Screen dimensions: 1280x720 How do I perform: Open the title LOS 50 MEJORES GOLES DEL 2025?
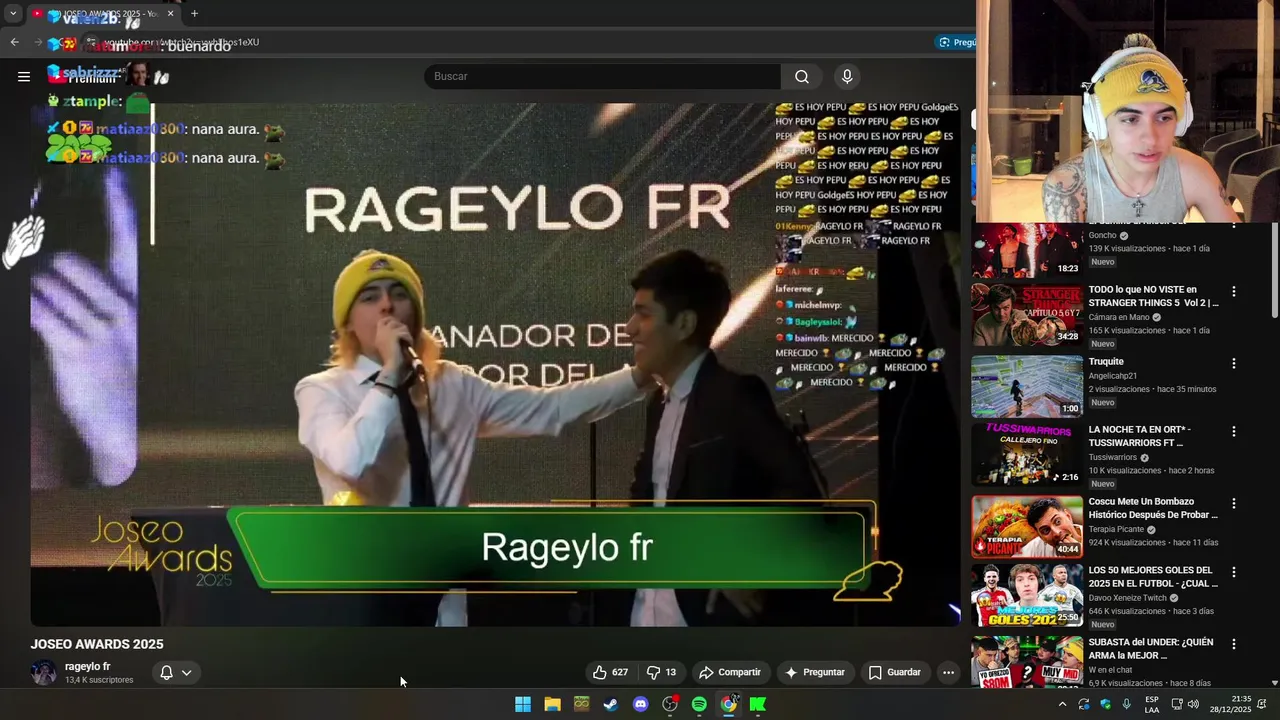pos(1153,577)
